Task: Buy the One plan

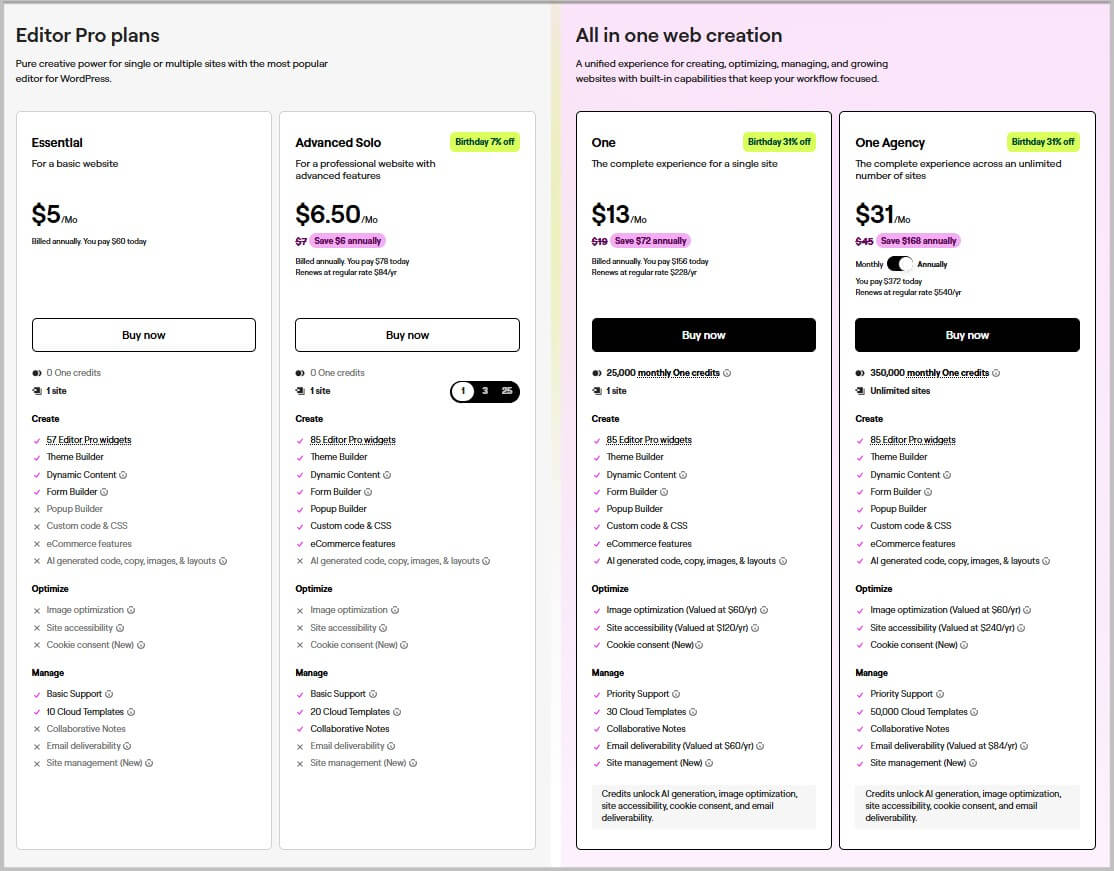Action: pyautogui.click(x=703, y=335)
